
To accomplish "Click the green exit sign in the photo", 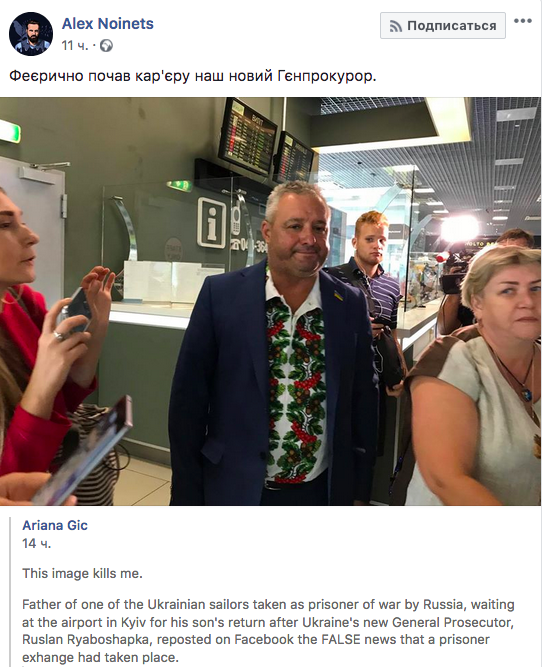I will 10,132.
